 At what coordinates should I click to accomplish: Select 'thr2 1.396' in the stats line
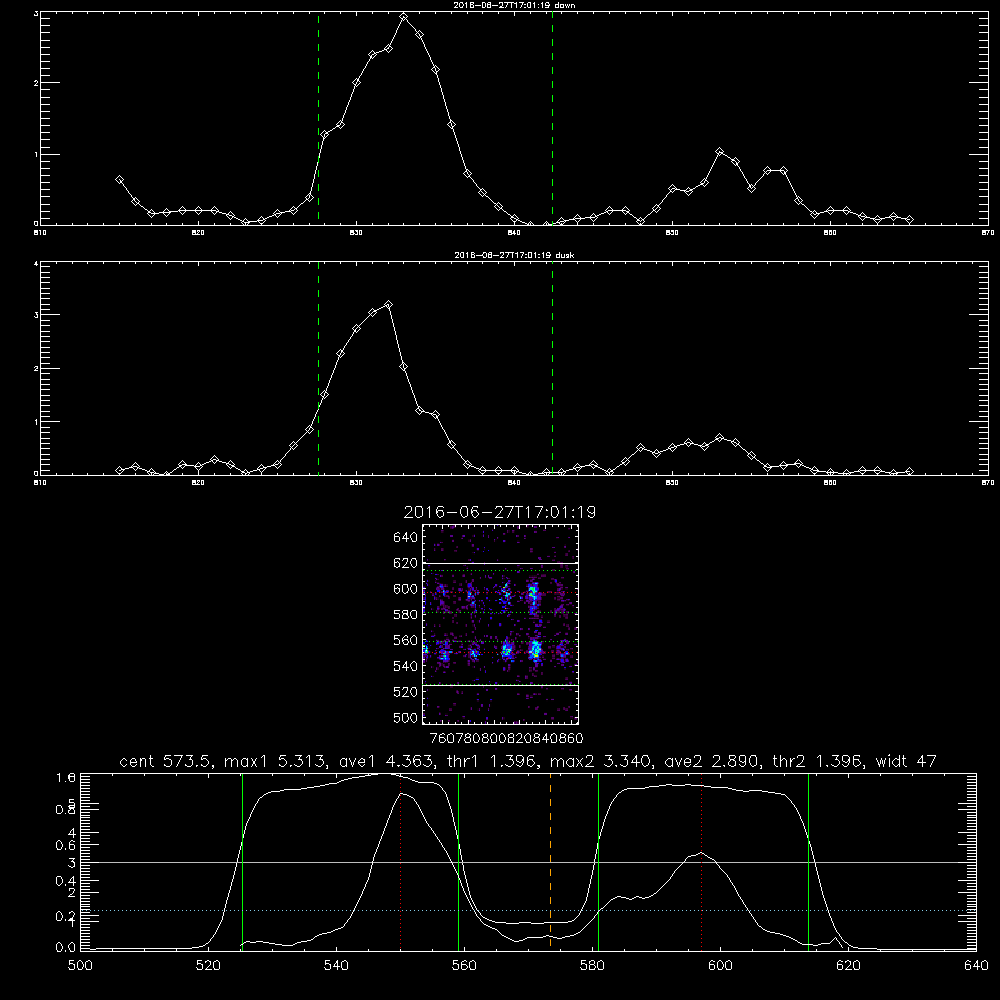tap(819, 761)
